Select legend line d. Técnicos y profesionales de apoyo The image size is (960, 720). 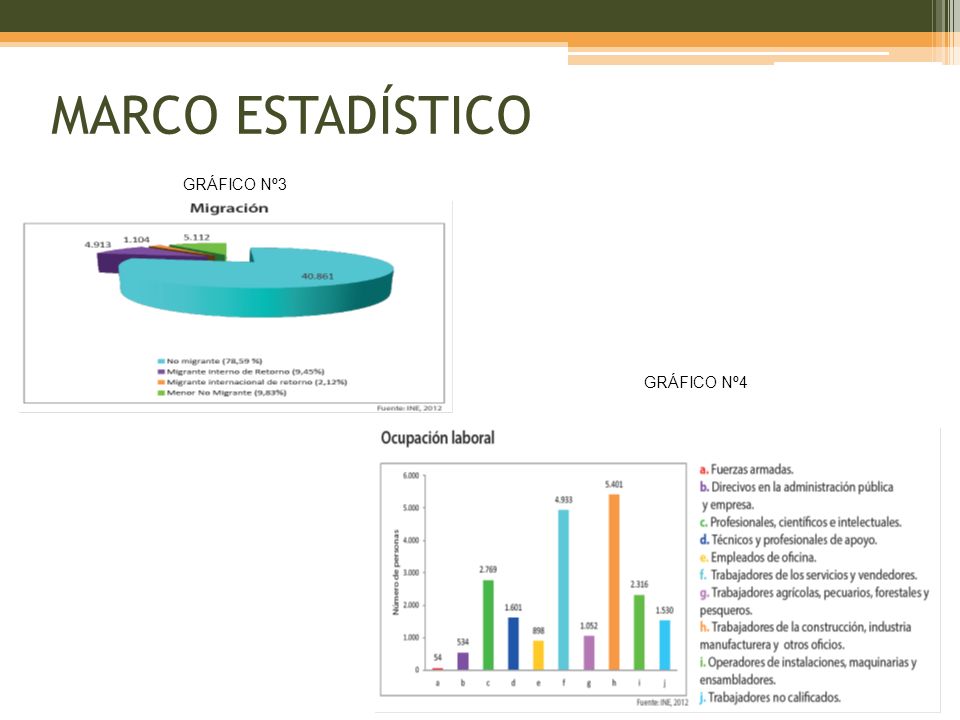(x=788, y=540)
